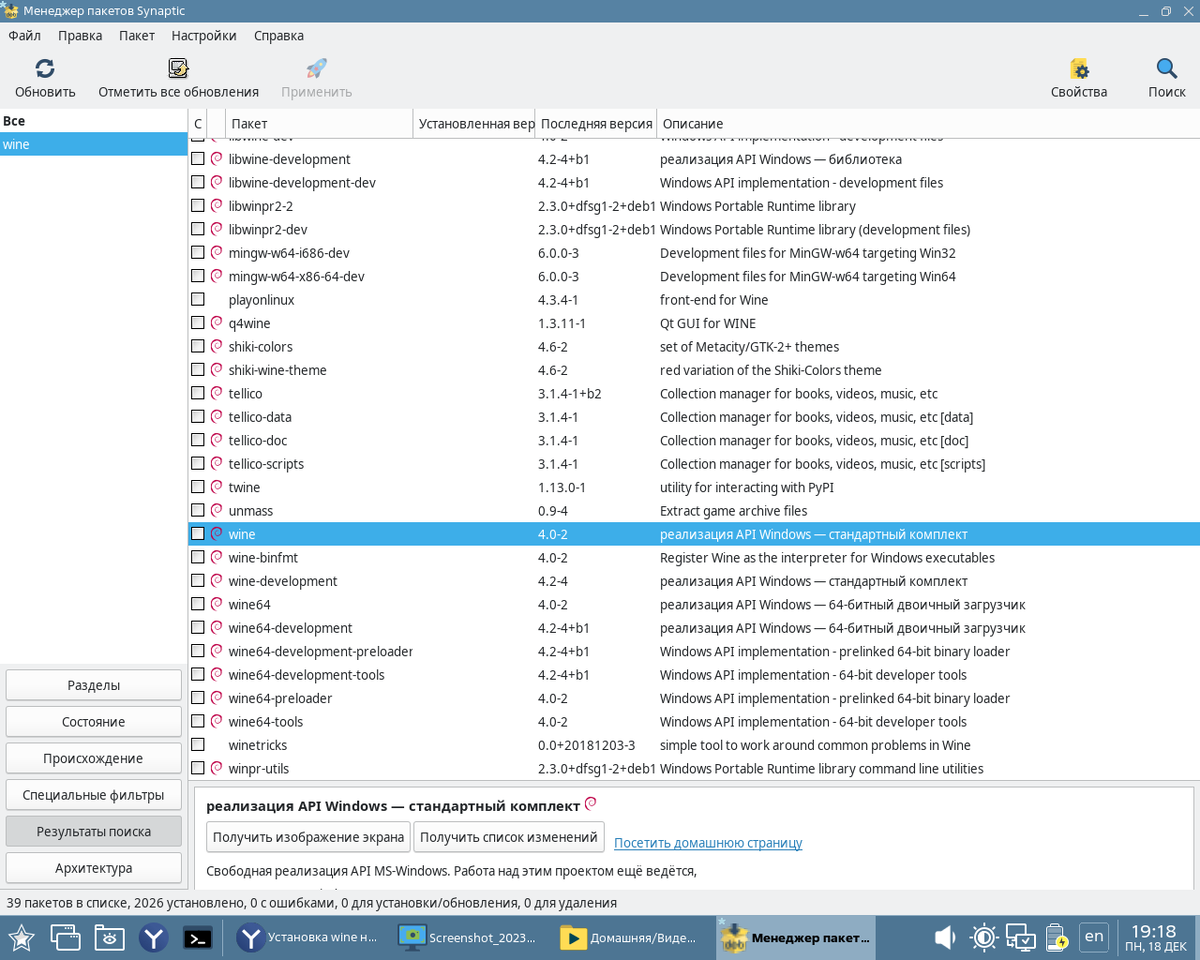Open the Файл menu
The image size is (1200, 960).
[x=24, y=35]
